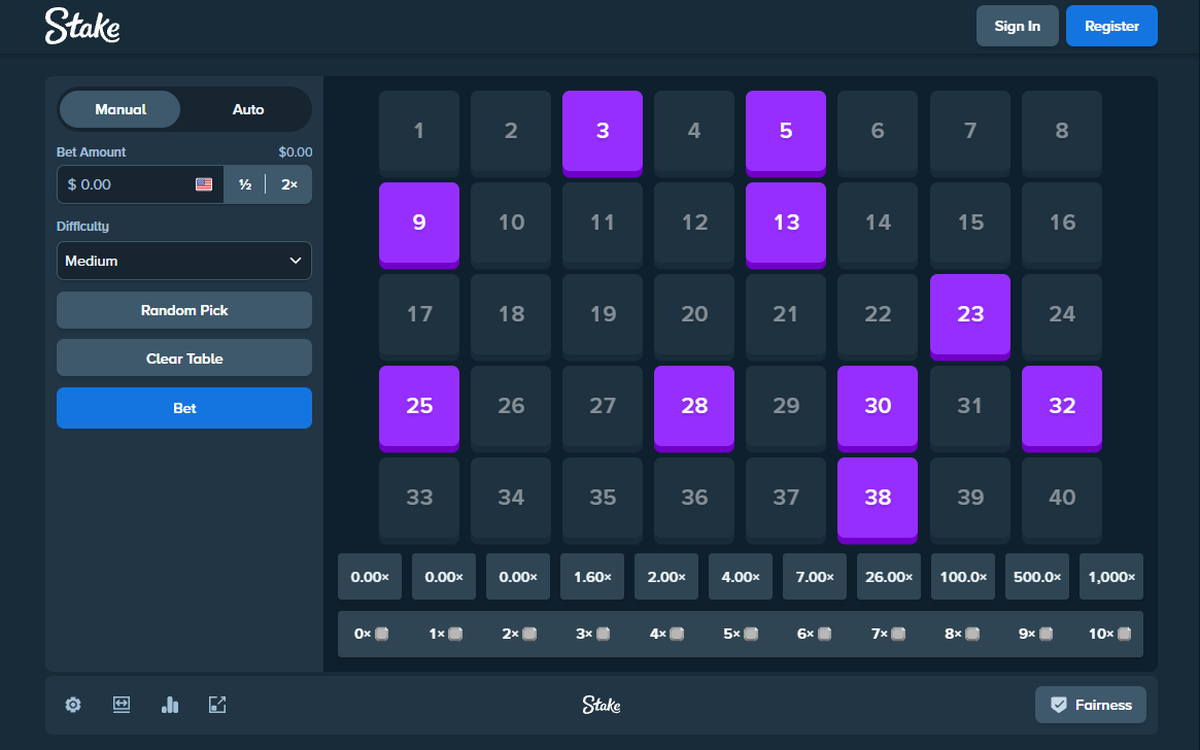Switch to the Manual tab
This screenshot has height=750, width=1200.
[x=120, y=109]
